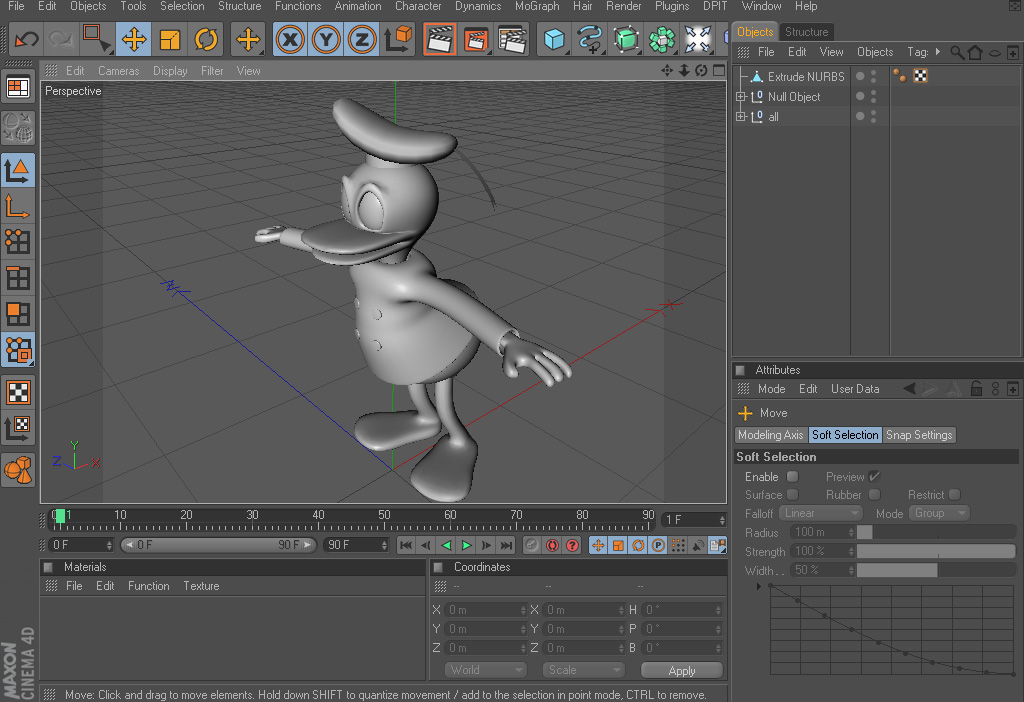Switch to Texture mode checkerboard icon

[x=18, y=392]
